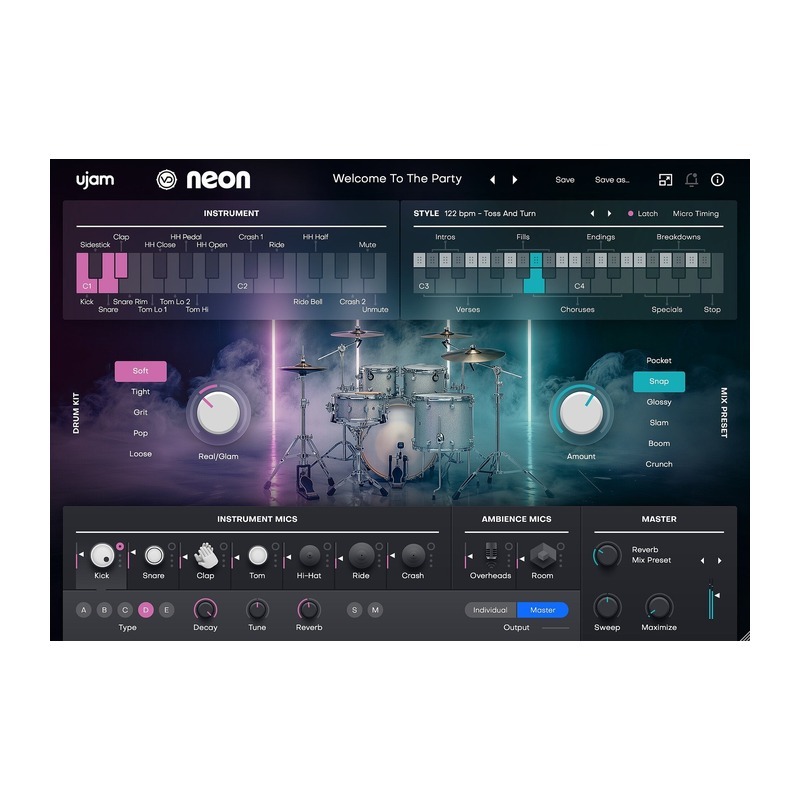The image size is (800, 800).
Task: Select kick Type B
Action: (104, 610)
